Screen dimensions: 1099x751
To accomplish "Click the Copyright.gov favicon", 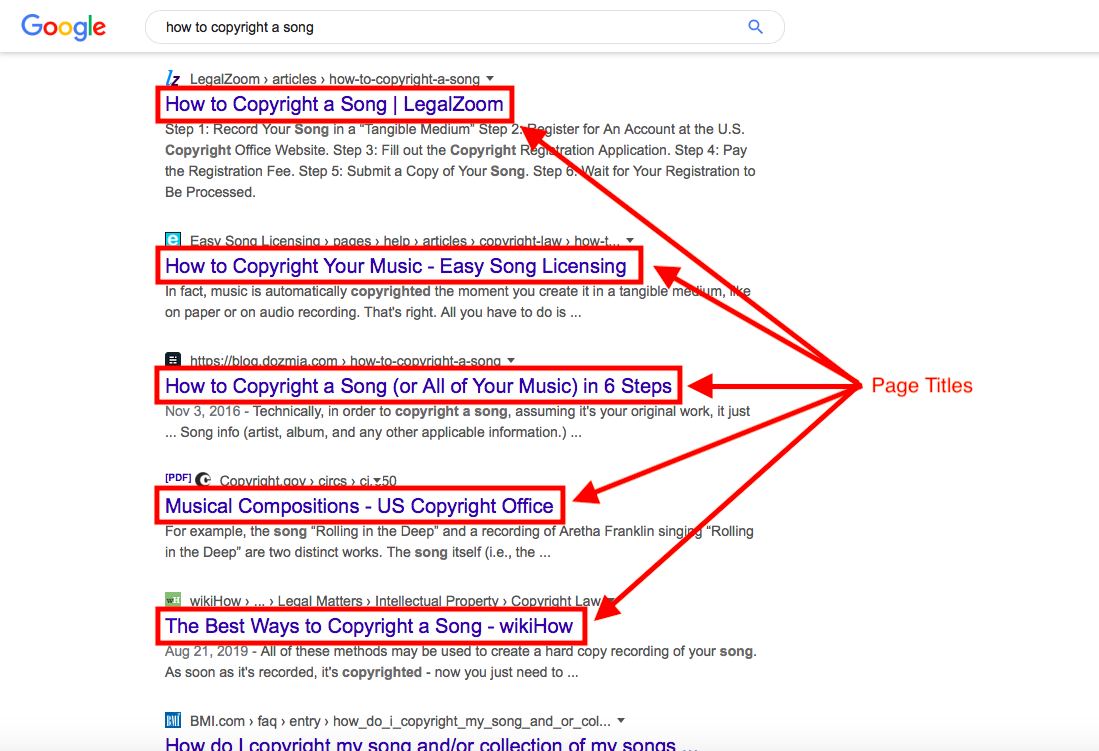I will click(203, 480).
